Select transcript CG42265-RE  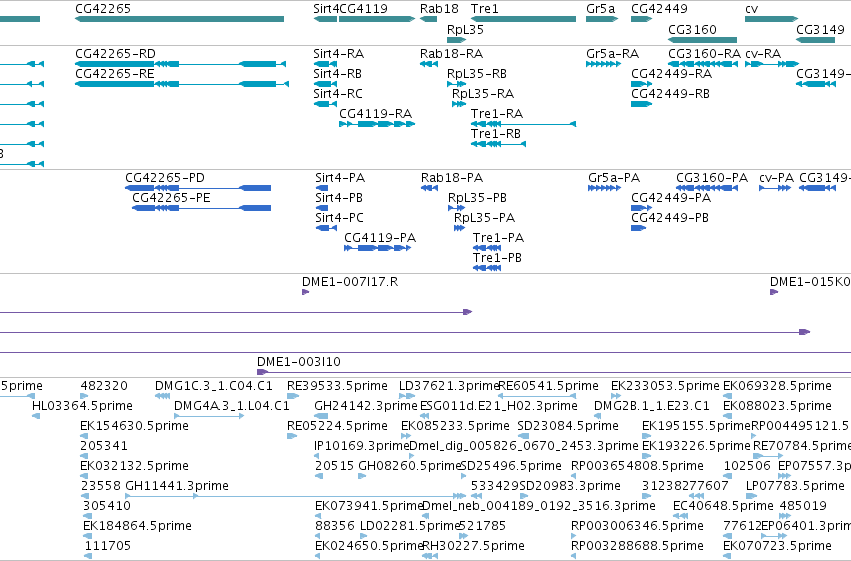point(182,84)
